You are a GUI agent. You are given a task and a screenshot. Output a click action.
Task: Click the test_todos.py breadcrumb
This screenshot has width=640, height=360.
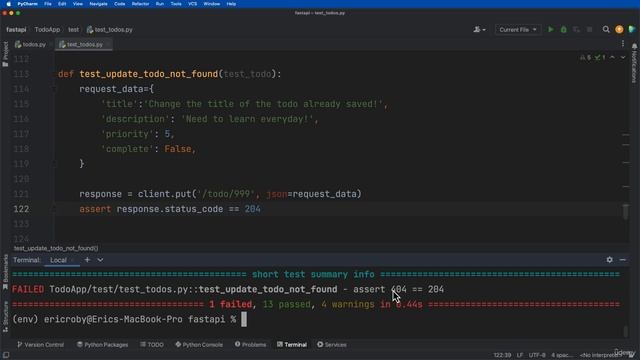click(x=109, y=29)
